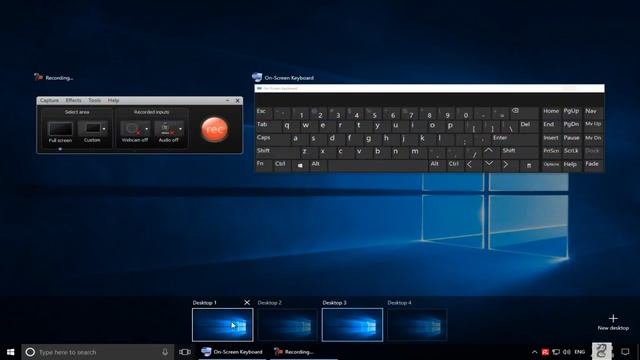Click the Fade key
The image size is (640, 360).
[593, 165]
